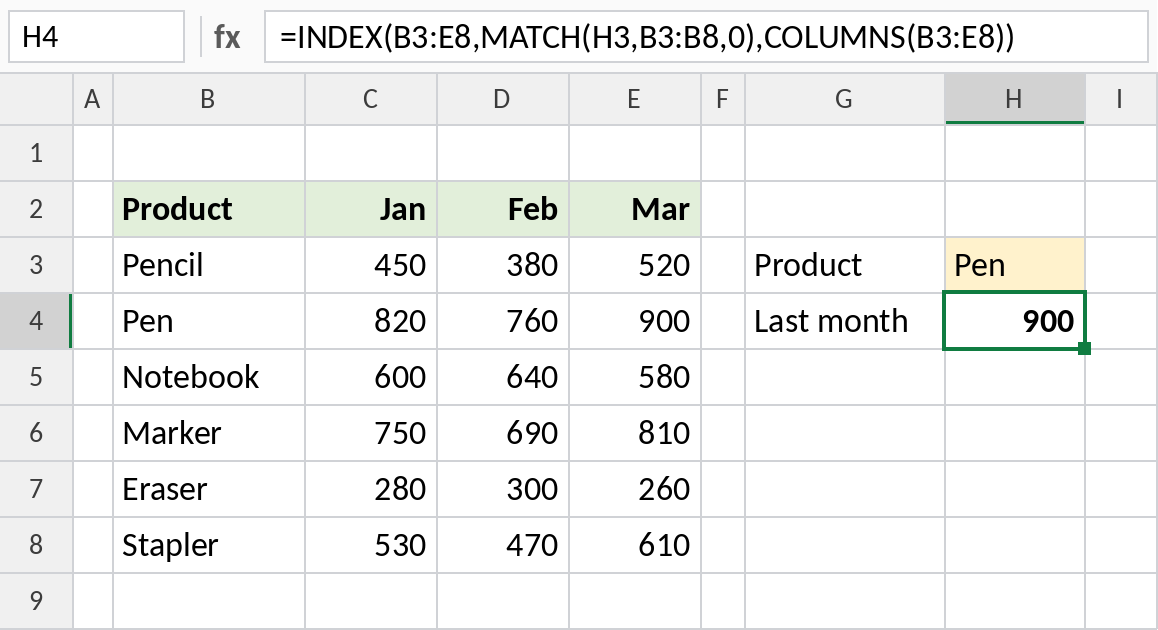This screenshot has height=630, width=1158.
Task: Click Pencil's Feb value 380
Action: (503, 265)
